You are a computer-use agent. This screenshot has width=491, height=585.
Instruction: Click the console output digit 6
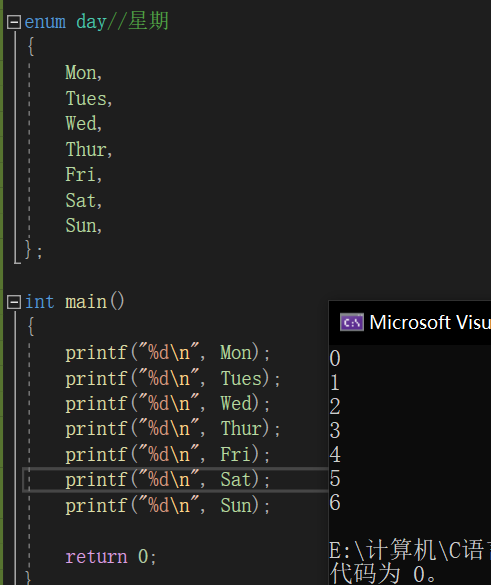pyautogui.click(x=335, y=502)
